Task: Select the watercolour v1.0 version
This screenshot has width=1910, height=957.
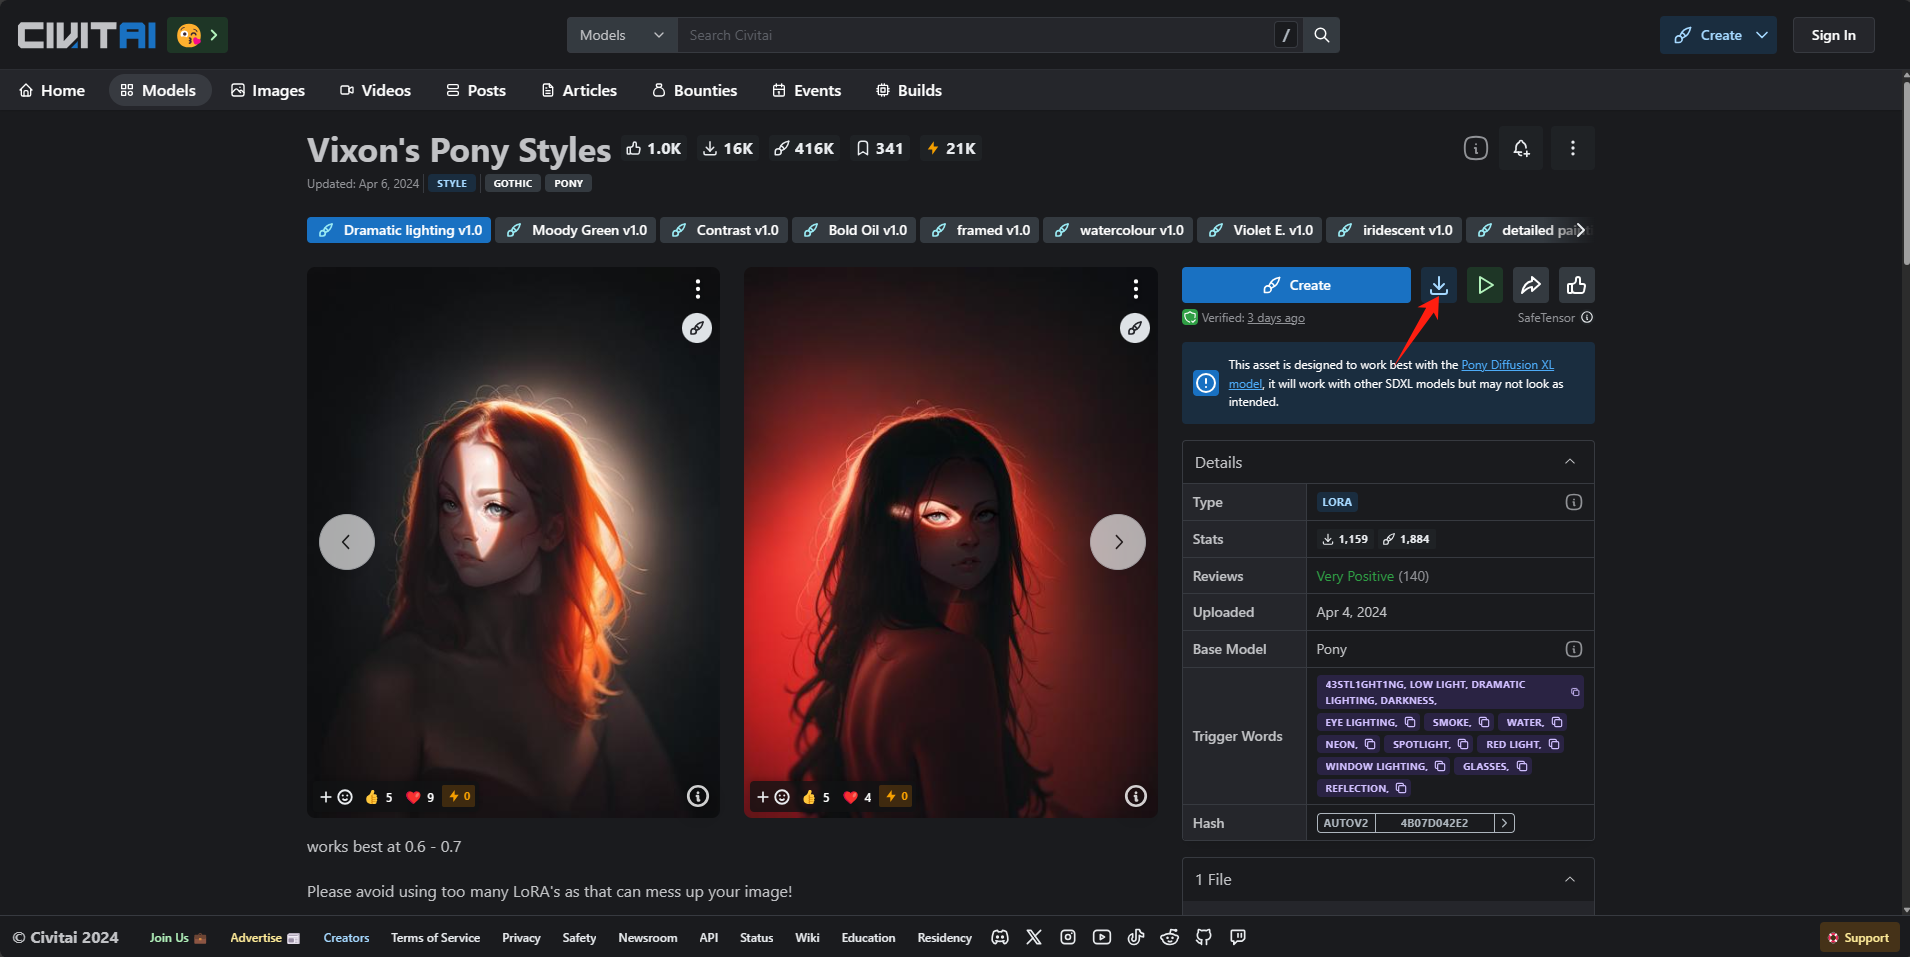Action: tap(1118, 230)
